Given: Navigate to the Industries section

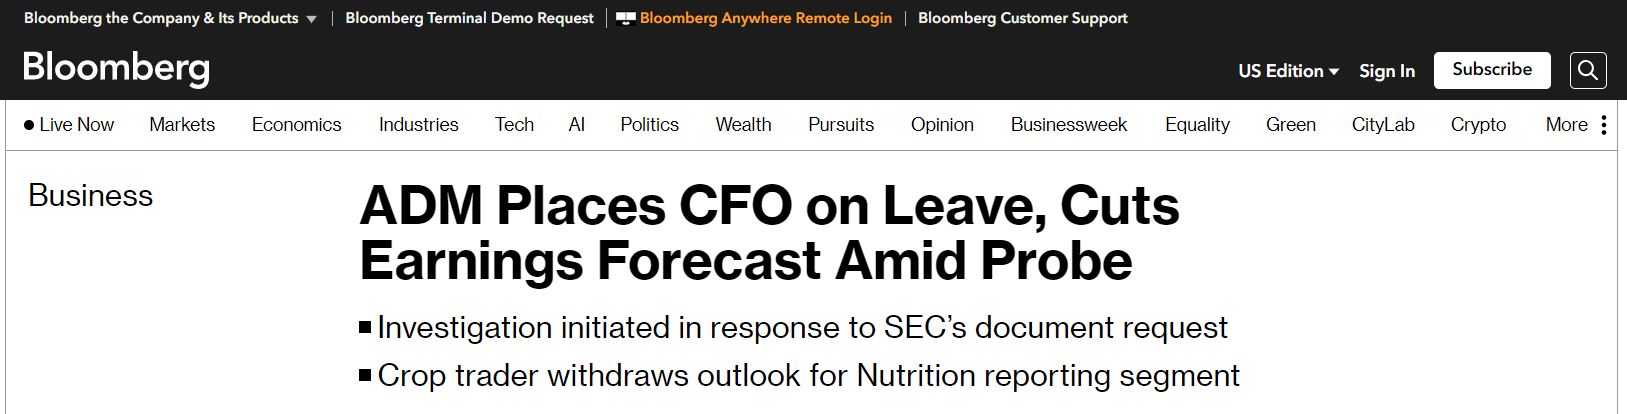Looking at the screenshot, I should pos(418,125).
